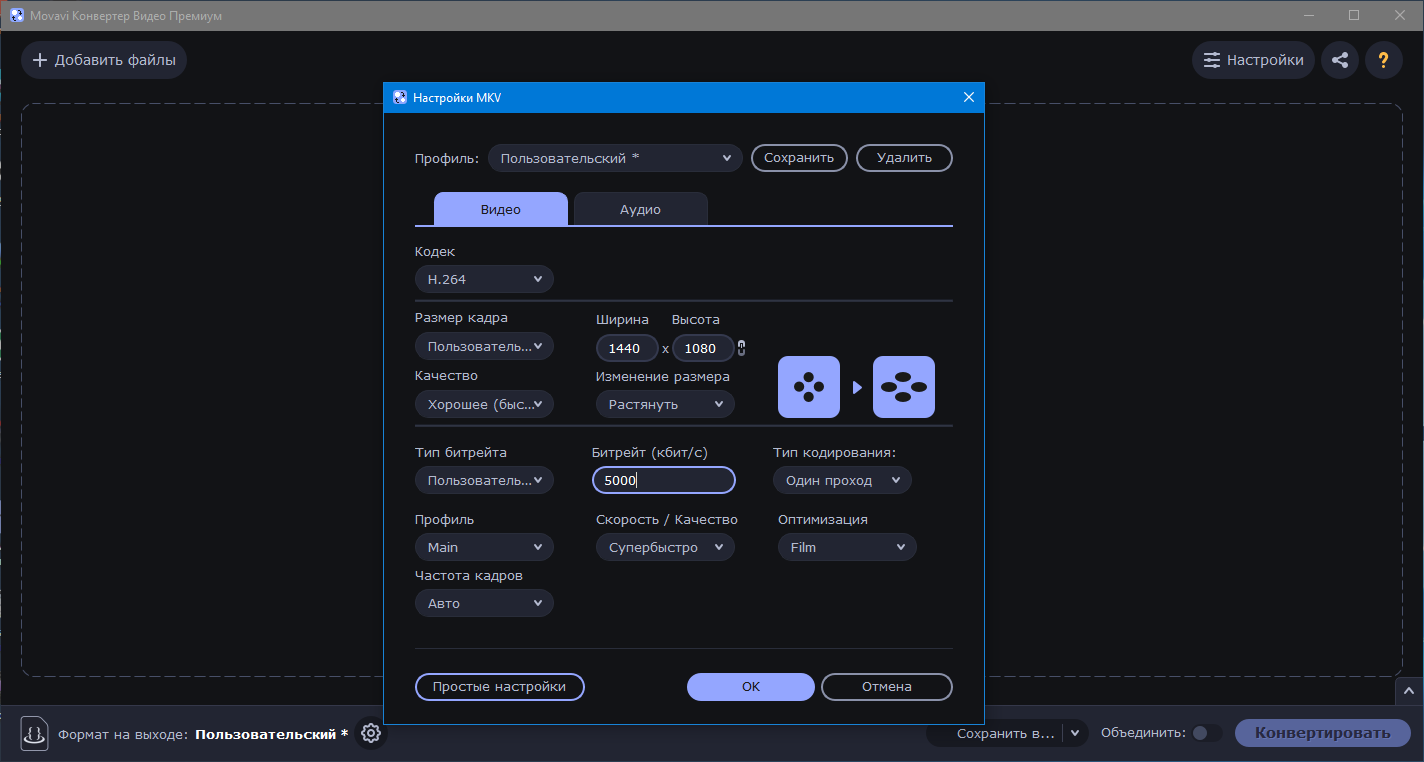Click the Высота height field 1080
1424x762 pixels.
[703, 348]
